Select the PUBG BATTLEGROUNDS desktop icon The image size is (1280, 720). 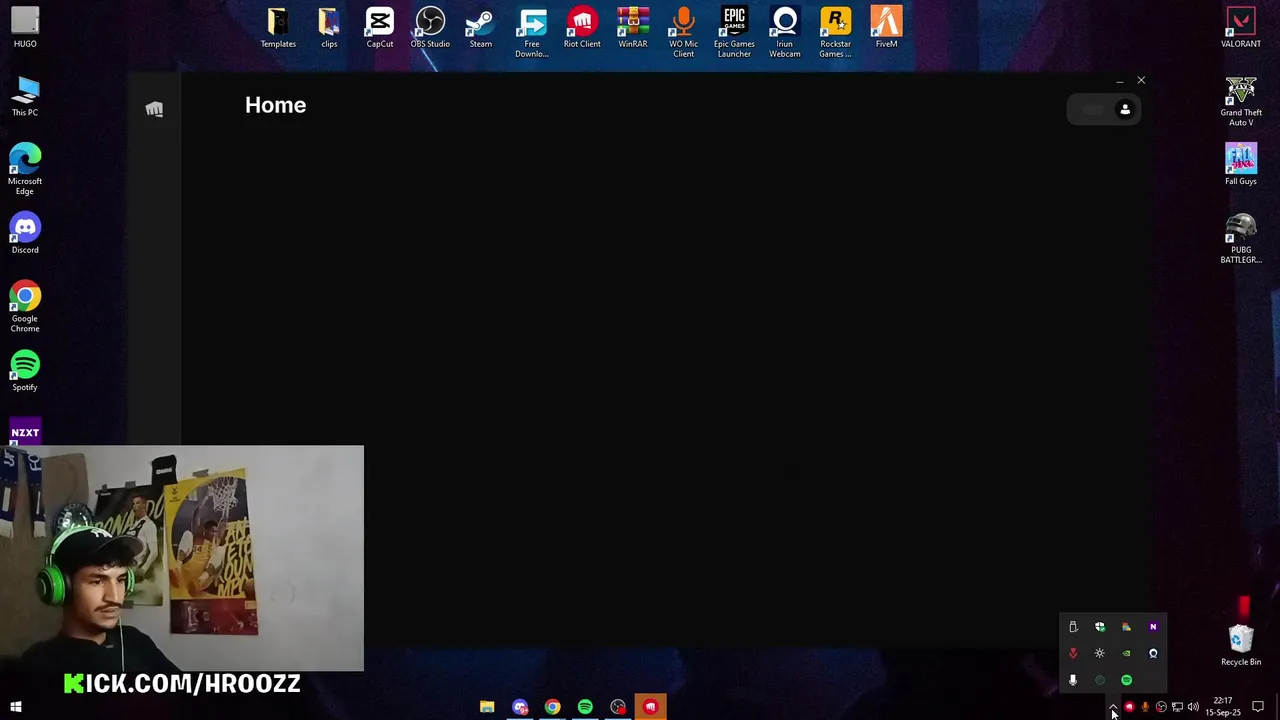(x=1241, y=239)
